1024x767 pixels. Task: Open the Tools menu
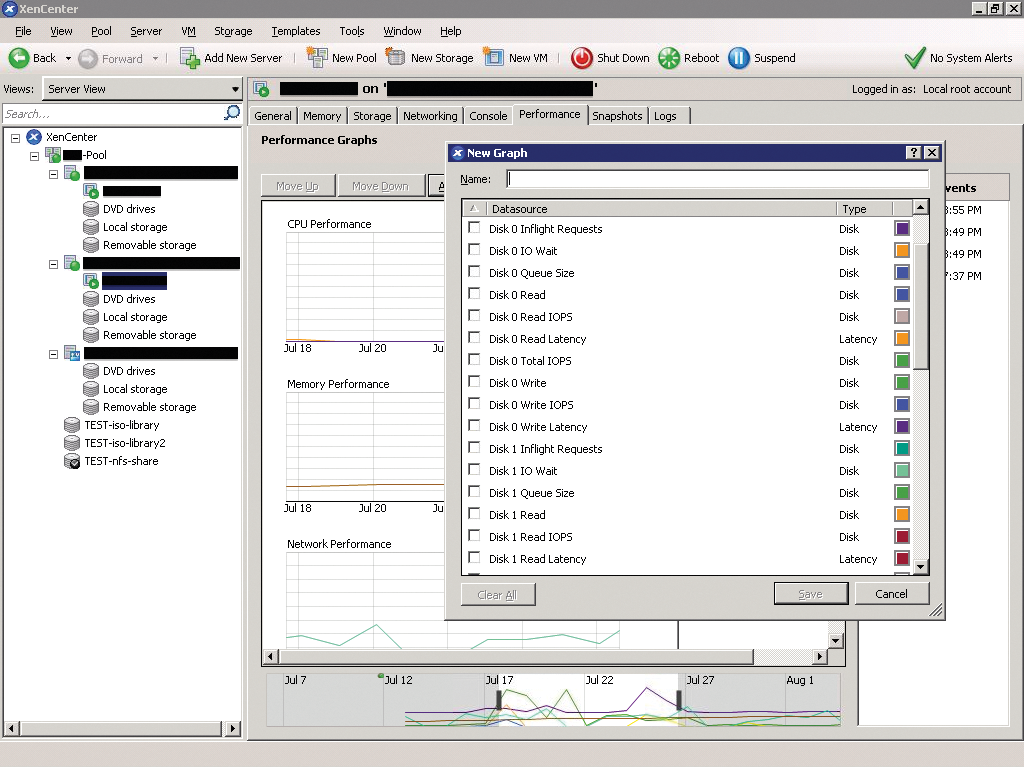coord(351,31)
